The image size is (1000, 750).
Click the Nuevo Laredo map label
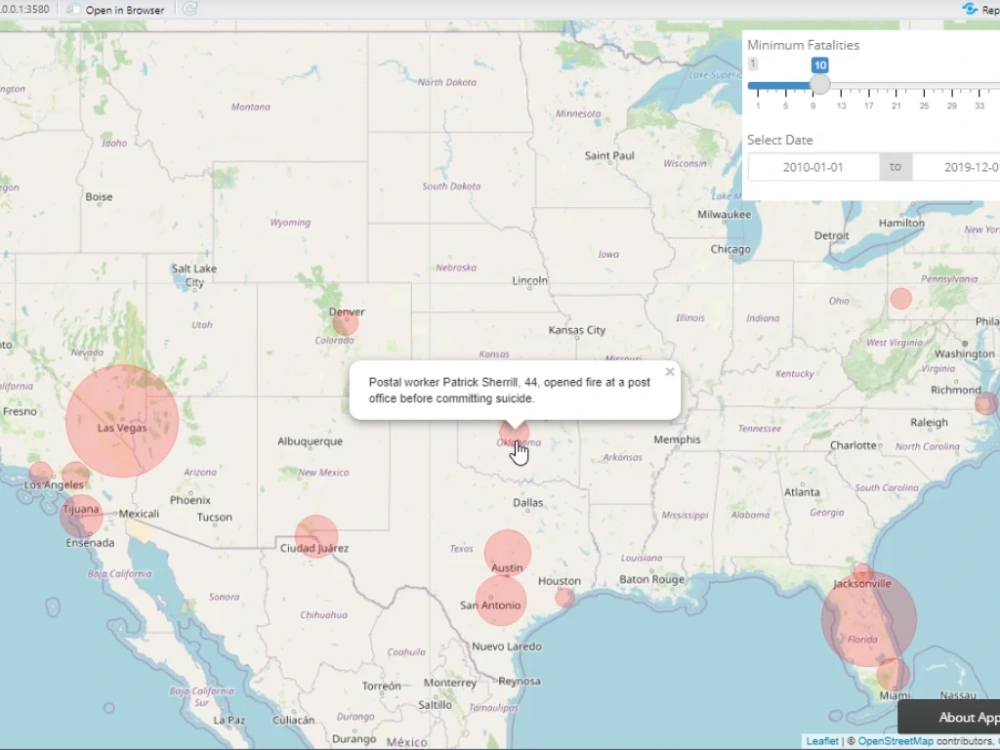(x=507, y=646)
